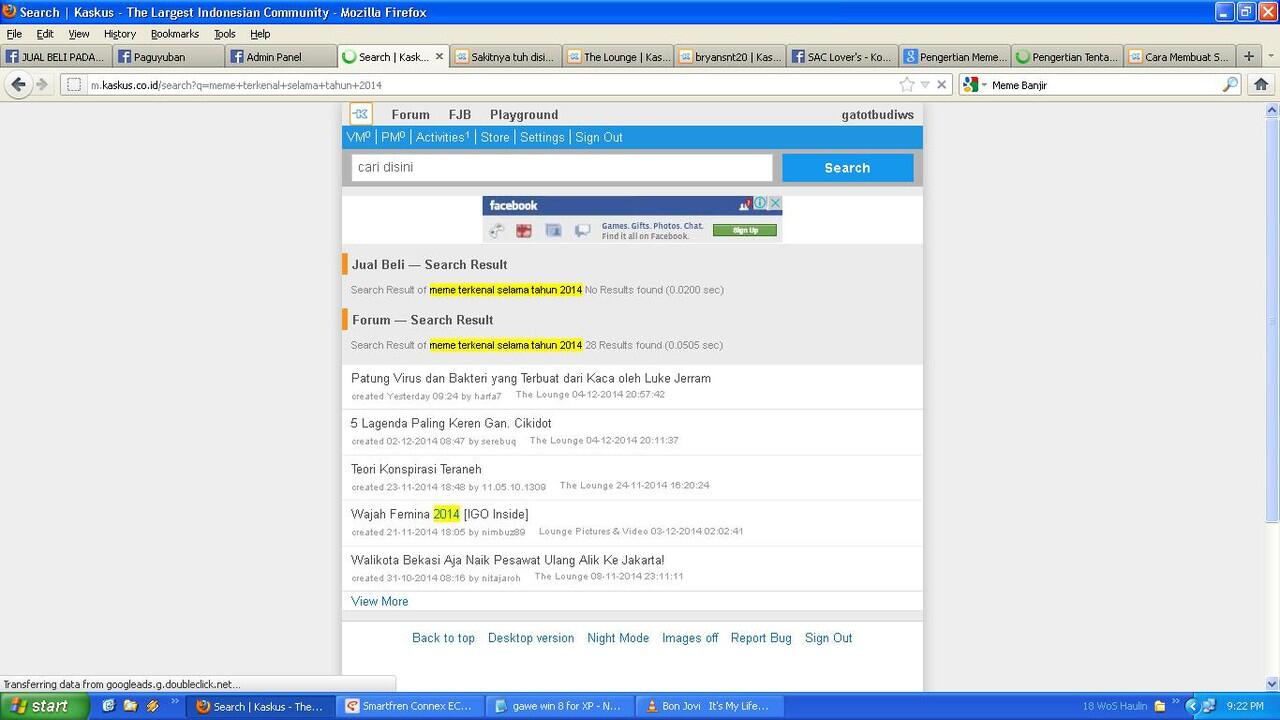Open a new tab with the plus button
1280x720 pixels.
pos(1249,57)
